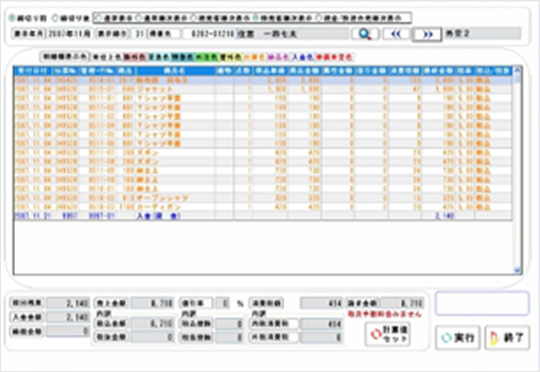Select the ジャケット row in the table
The image size is (540, 372).
[263, 89]
